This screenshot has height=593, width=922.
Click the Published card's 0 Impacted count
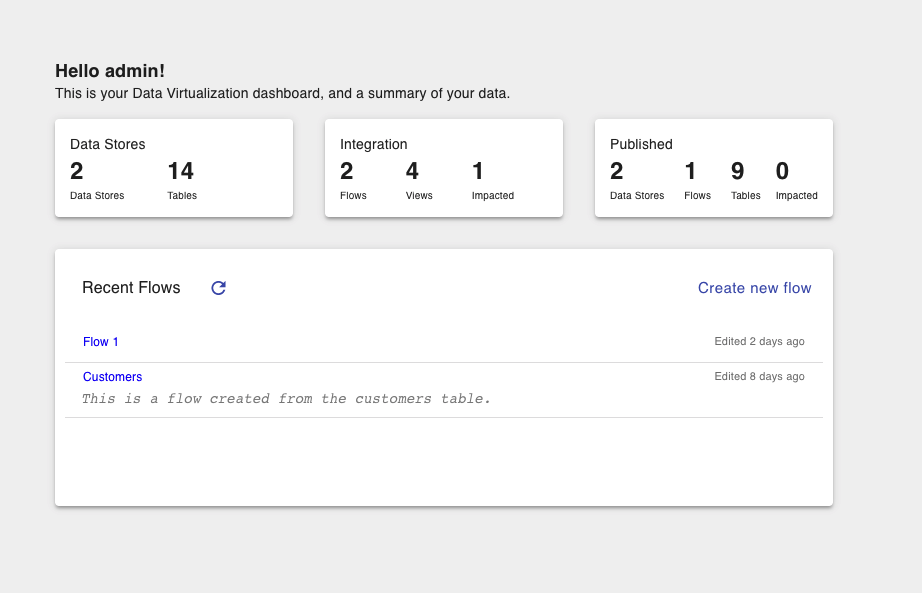coord(782,172)
